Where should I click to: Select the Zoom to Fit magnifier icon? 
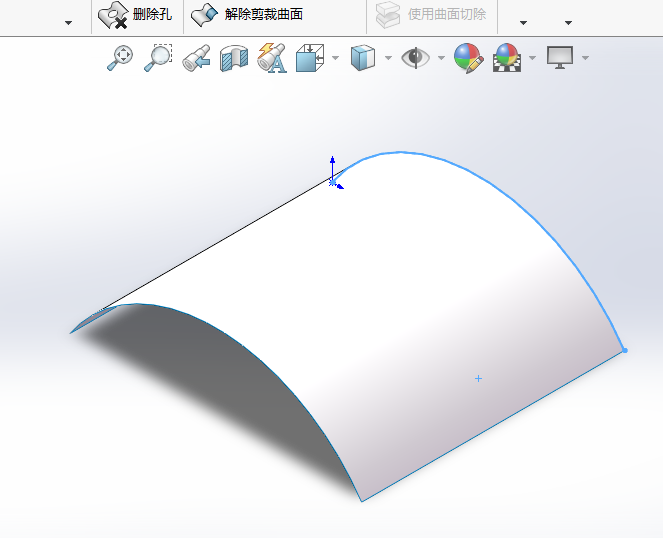point(120,58)
